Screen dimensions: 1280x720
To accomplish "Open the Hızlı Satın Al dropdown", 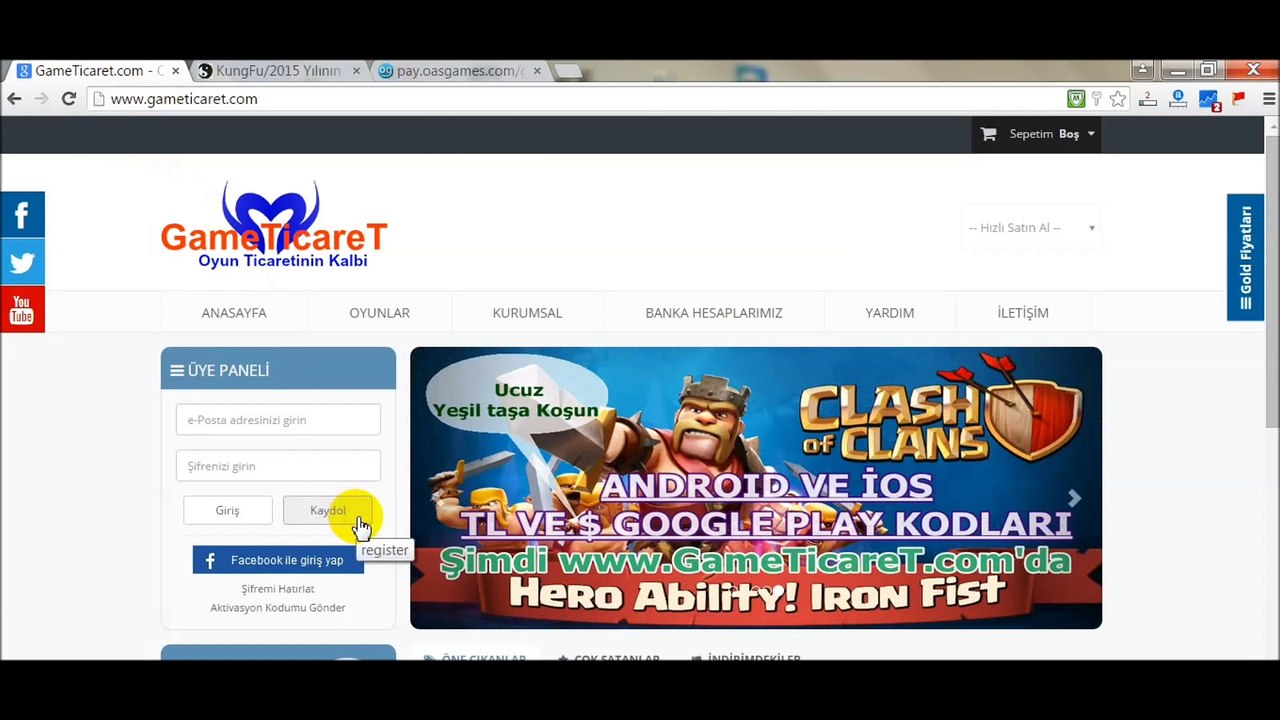I will pyautogui.click(x=1031, y=228).
